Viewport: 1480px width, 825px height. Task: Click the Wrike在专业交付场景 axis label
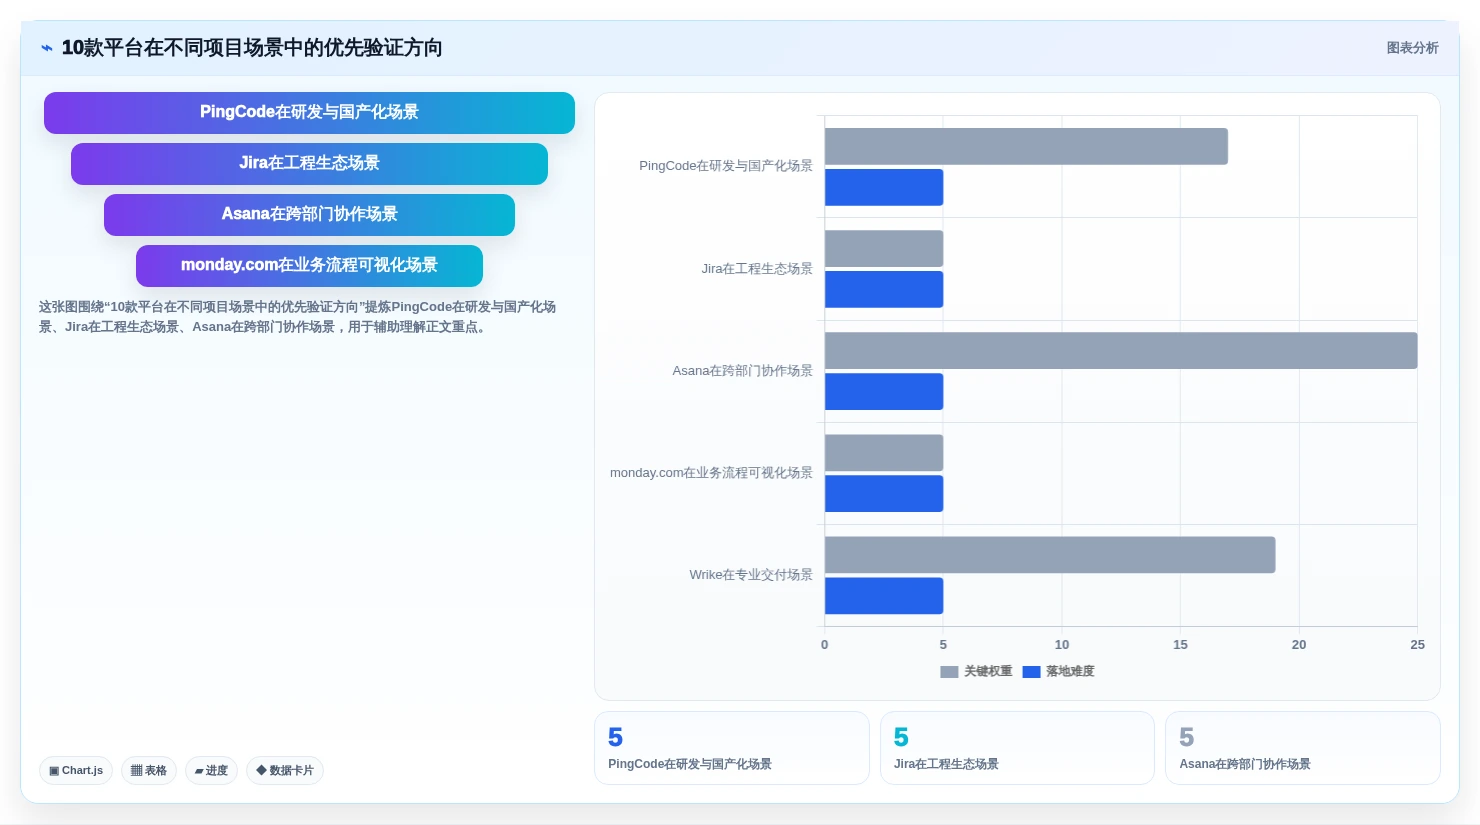pos(751,575)
